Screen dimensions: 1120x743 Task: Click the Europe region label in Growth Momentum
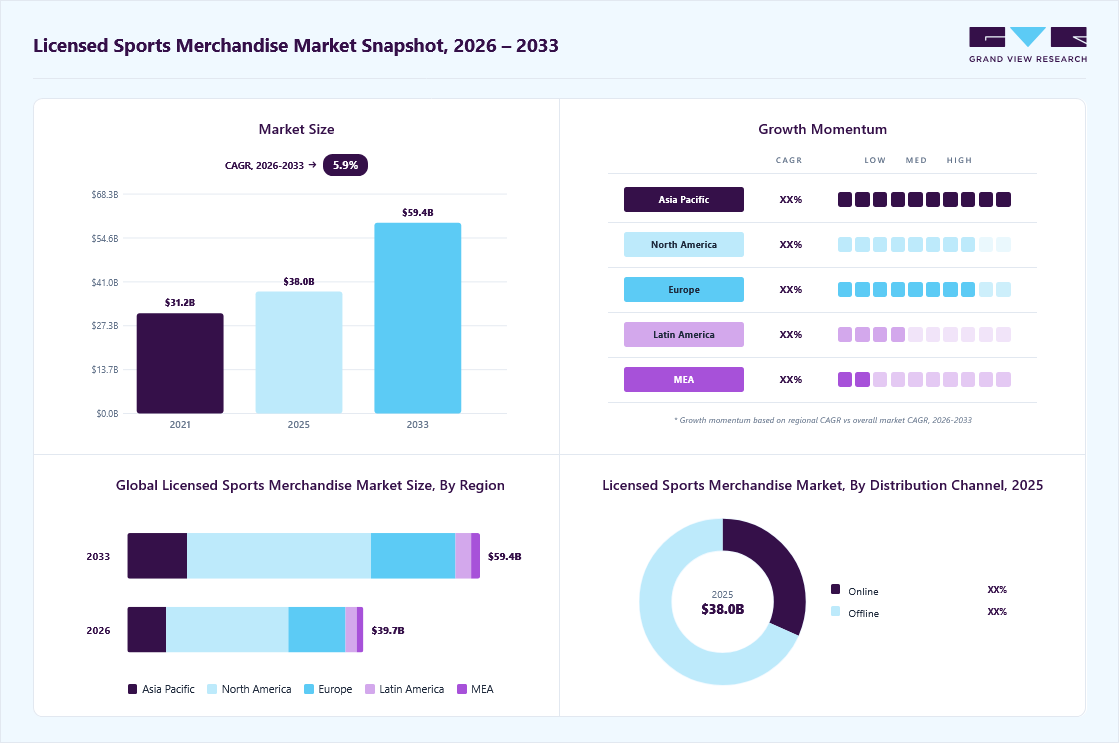pos(684,289)
